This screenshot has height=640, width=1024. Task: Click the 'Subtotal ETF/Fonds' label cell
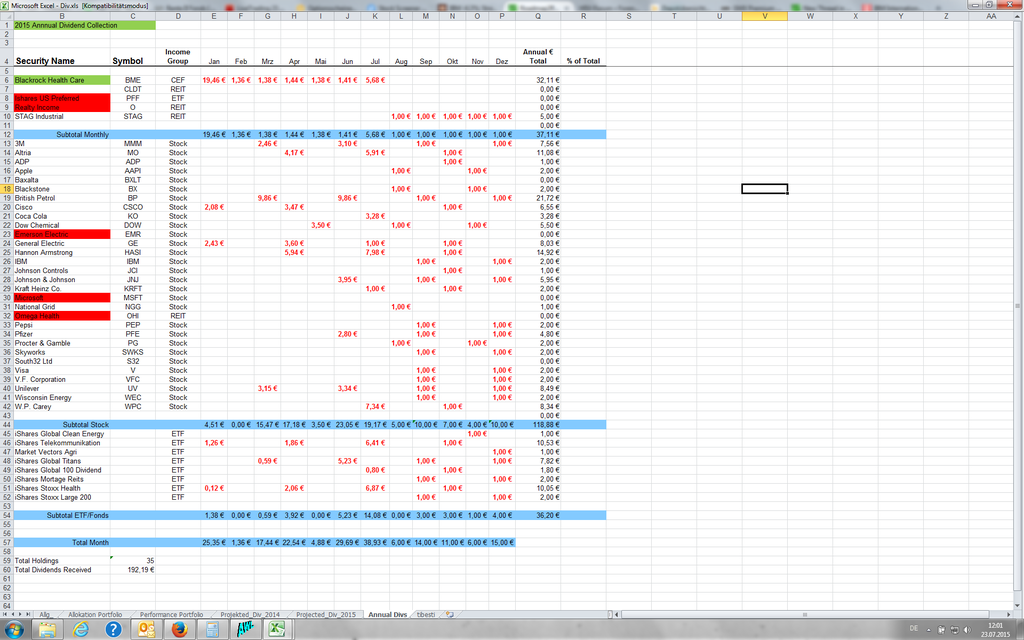(62, 515)
